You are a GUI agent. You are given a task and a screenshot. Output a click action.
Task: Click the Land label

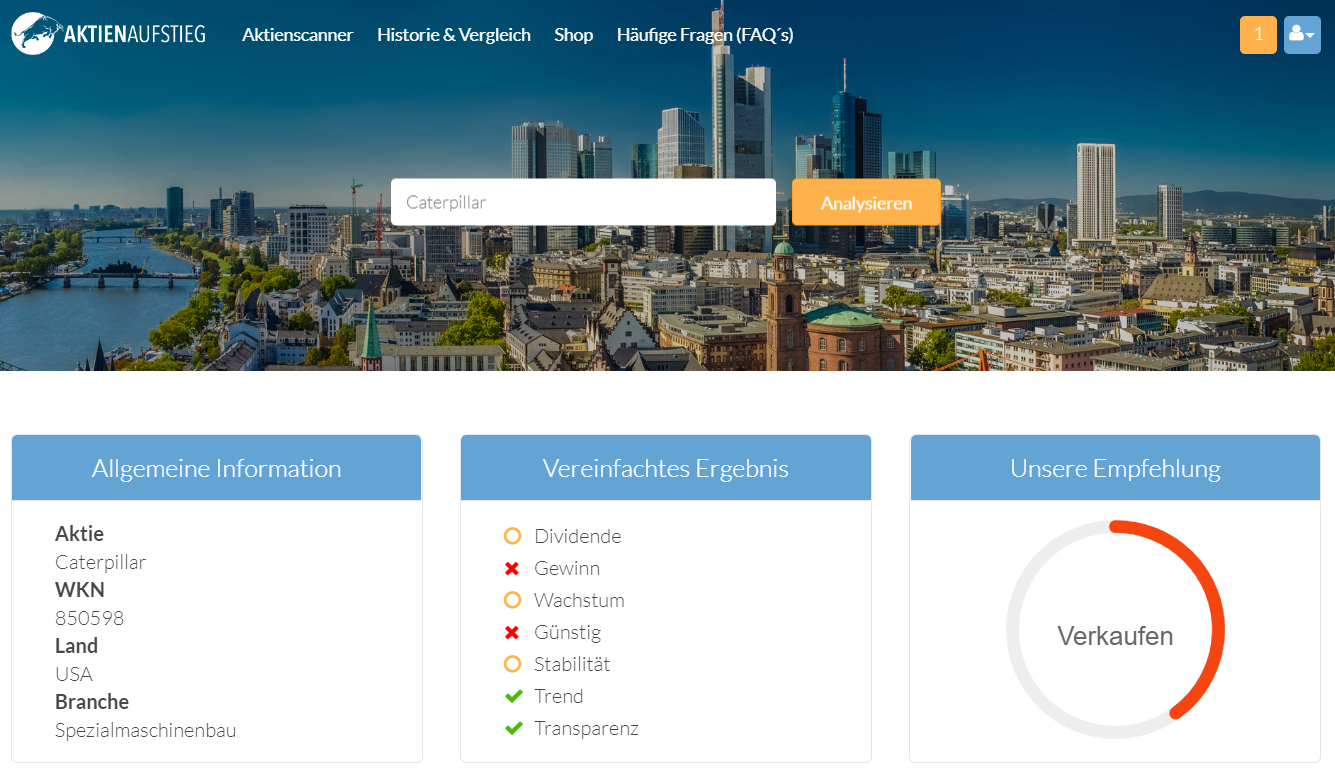click(76, 646)
